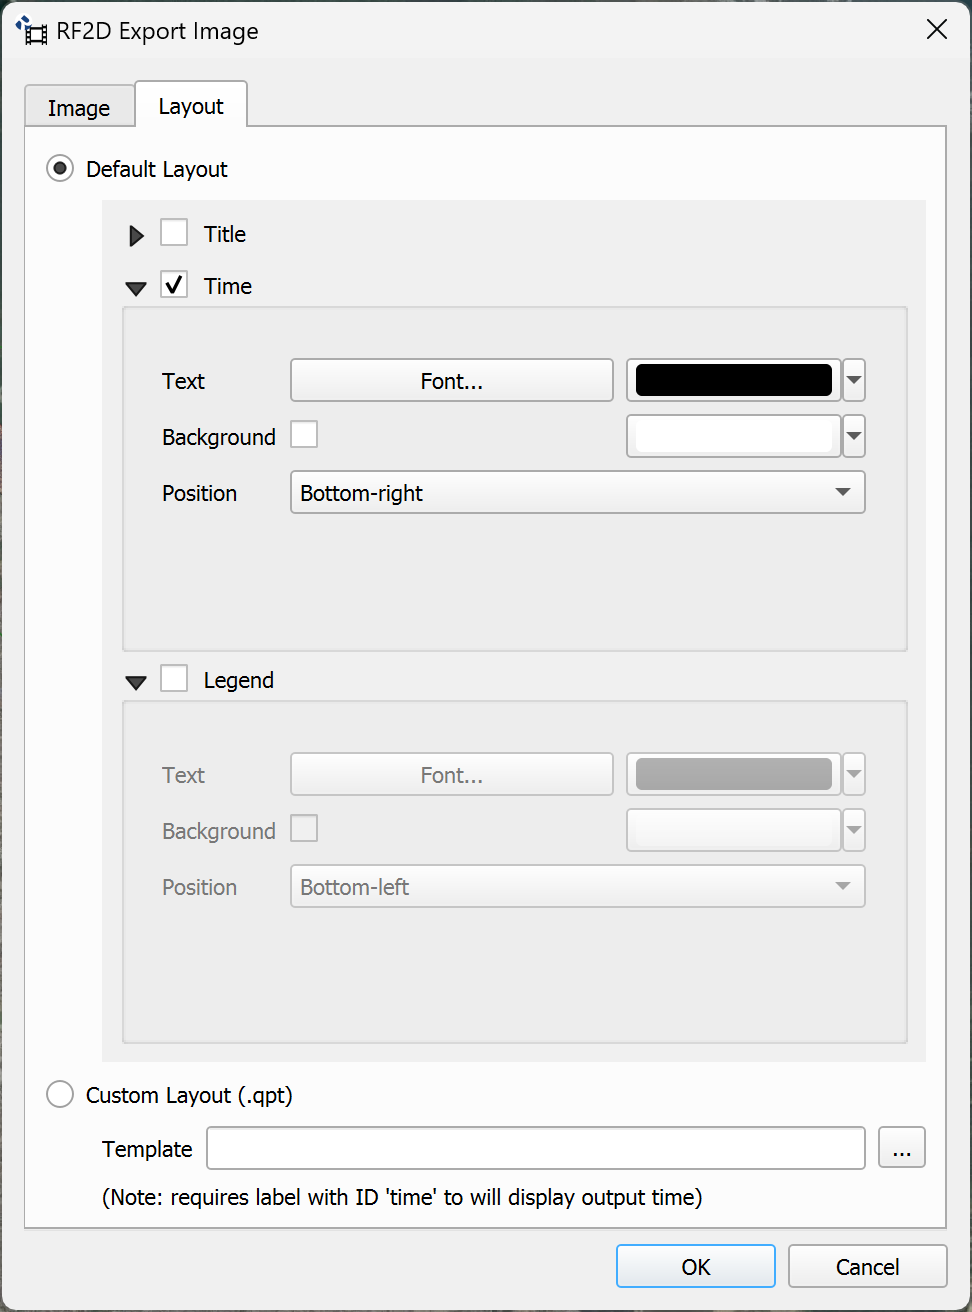
Task: Browse for template with the ... button
Action: pos(901,1148)
